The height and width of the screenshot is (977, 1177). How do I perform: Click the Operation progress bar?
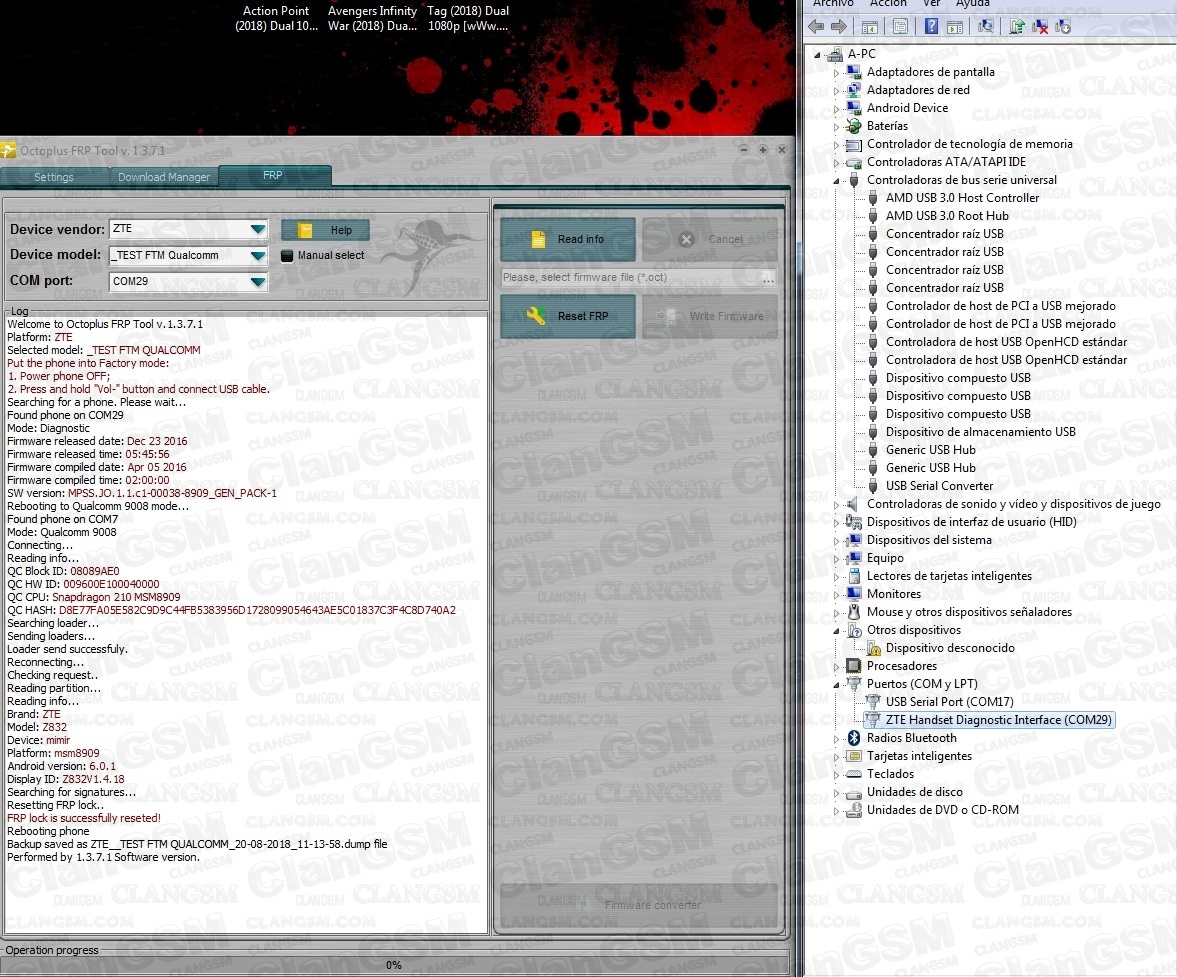click(395, 965)
